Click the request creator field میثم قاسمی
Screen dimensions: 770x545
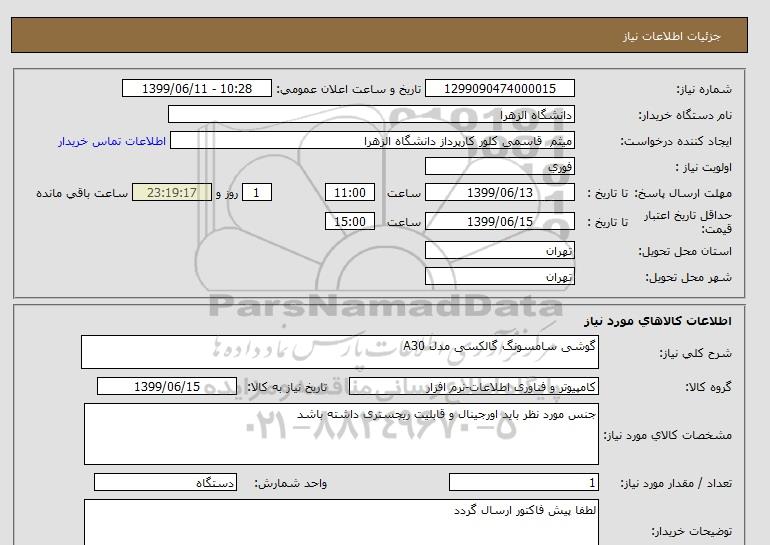372,140
